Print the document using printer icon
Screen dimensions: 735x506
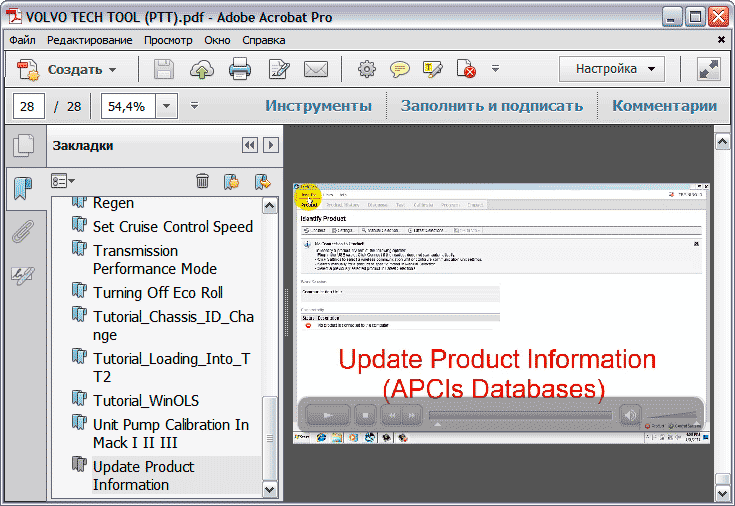[240, 70]
